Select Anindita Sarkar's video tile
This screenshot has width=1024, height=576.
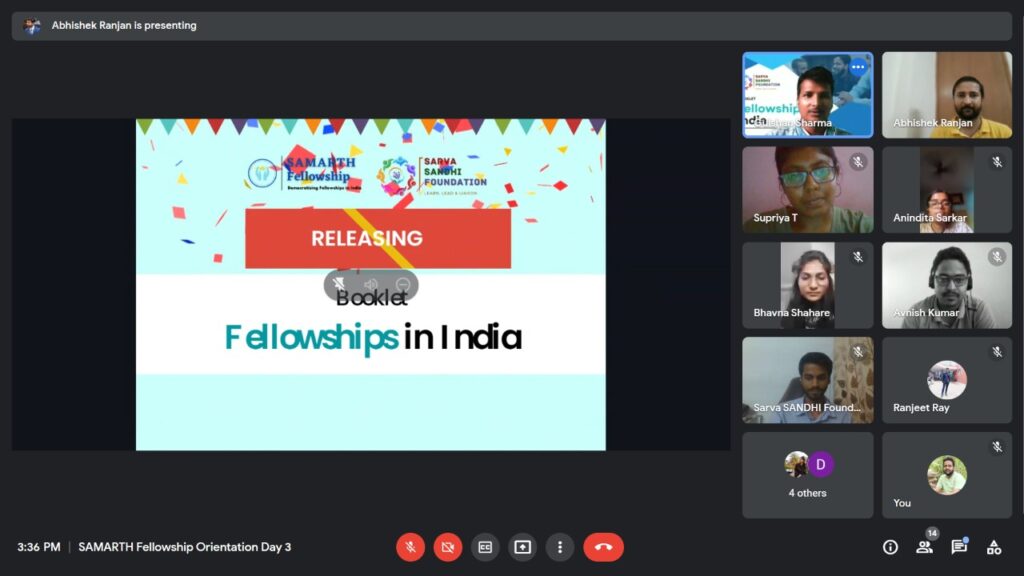(x=947, y=189)
